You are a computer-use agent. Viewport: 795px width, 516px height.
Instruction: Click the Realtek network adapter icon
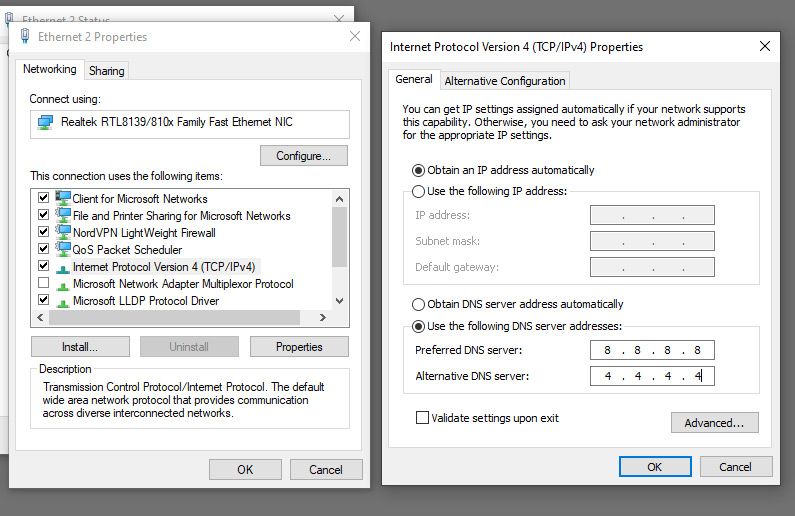click(45, 123)
